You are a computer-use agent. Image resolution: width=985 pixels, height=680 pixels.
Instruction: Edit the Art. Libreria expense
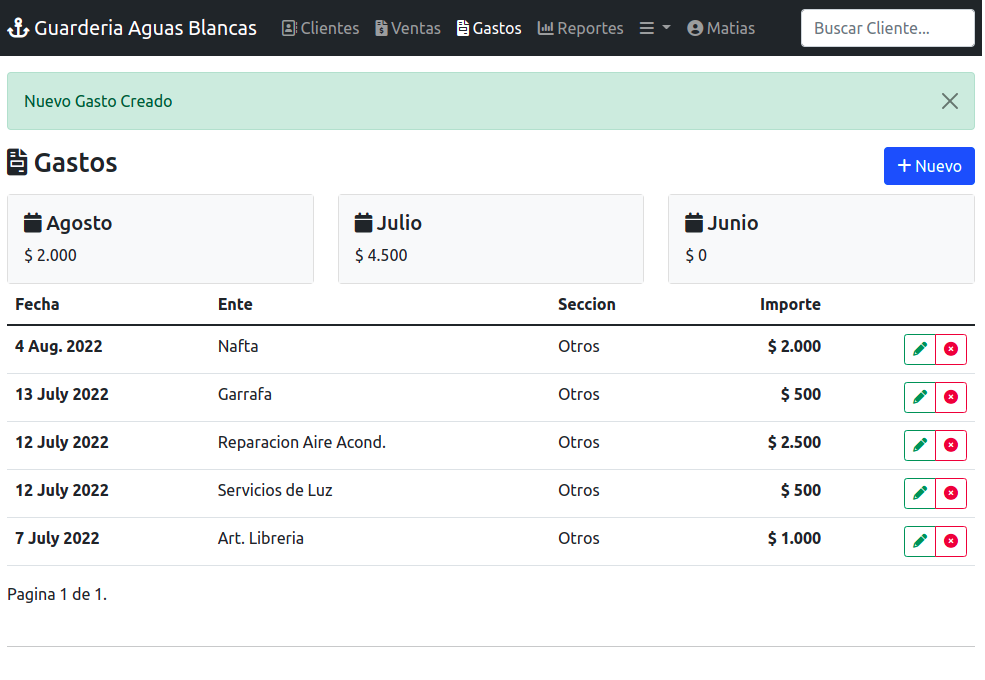pyautogui.click(x=920, y=541)
